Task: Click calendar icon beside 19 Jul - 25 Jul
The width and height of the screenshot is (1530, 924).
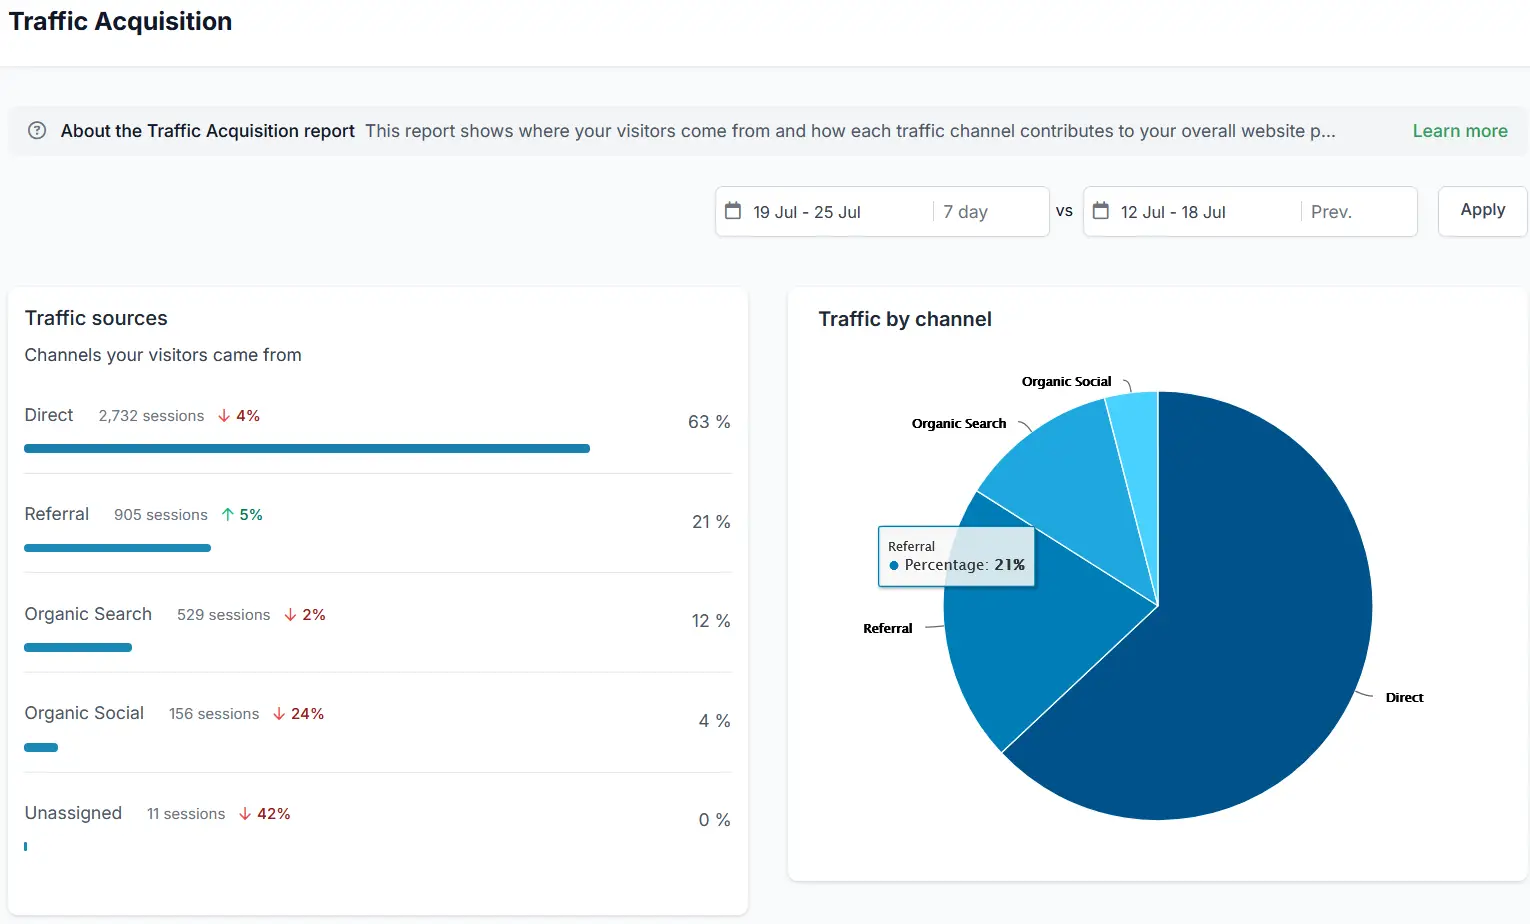Action: click(733, 211)
